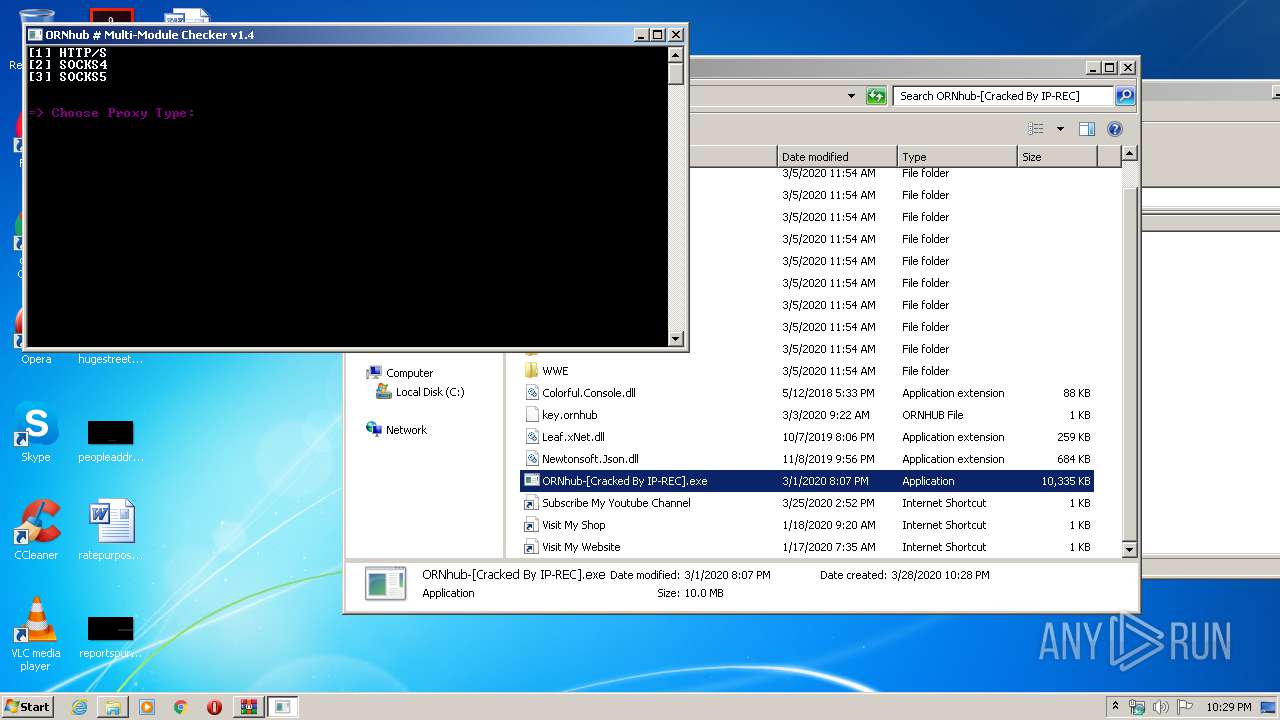This screenshot has width=1280, height=720.
Task: Click the volume speaker tray icon
Action: pyautogui.click(x=1161, y=707)
